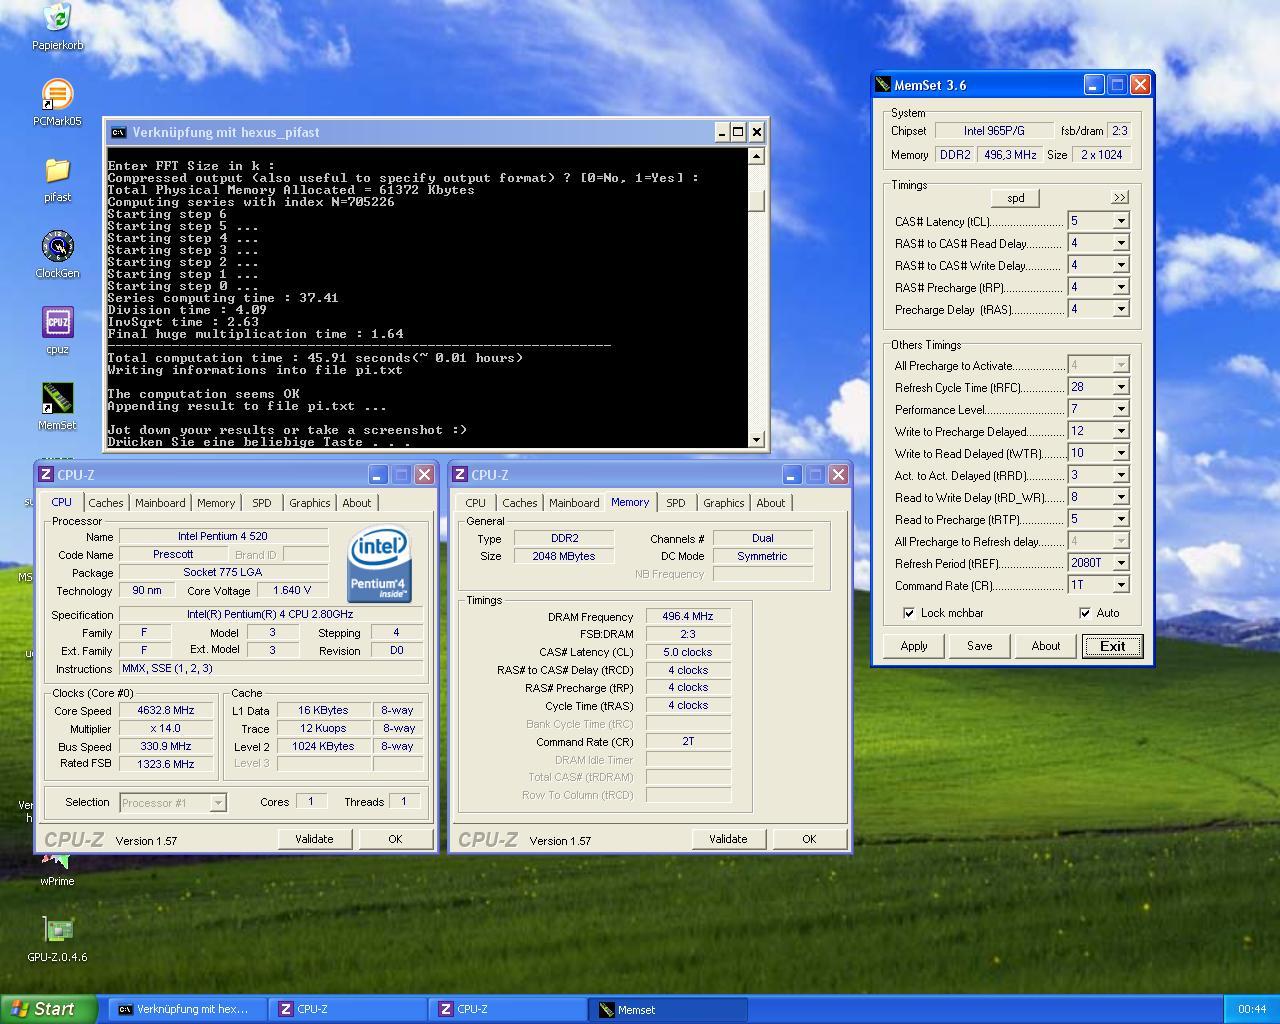Image resolution: width=1280 pixels, height=1024 pixels.
Task: Click the Core Voltage value 1.640 V
Action: tap(292, 590)
